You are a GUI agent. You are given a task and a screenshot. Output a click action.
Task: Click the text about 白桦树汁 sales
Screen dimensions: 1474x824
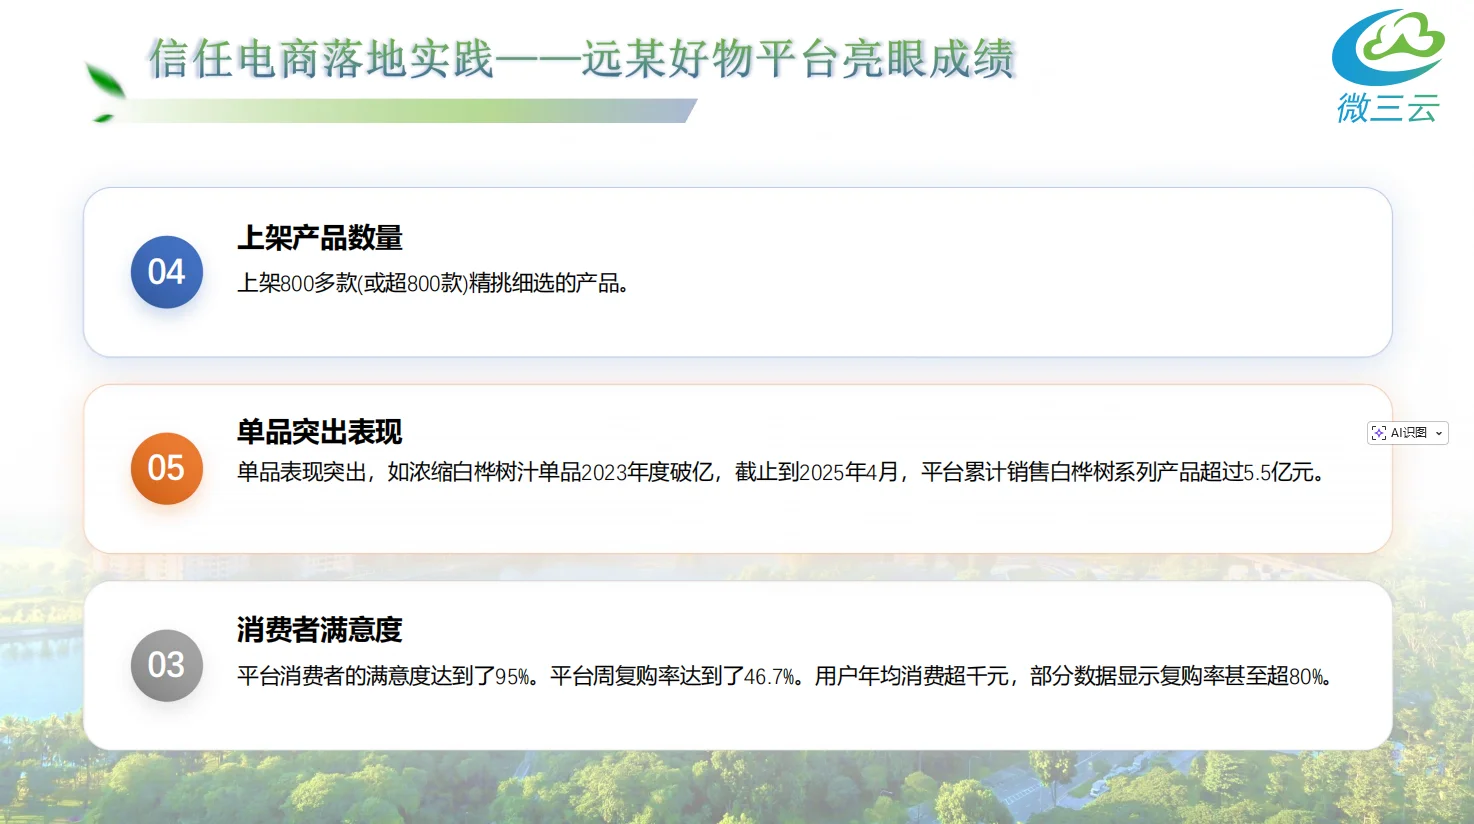point(782,472)
